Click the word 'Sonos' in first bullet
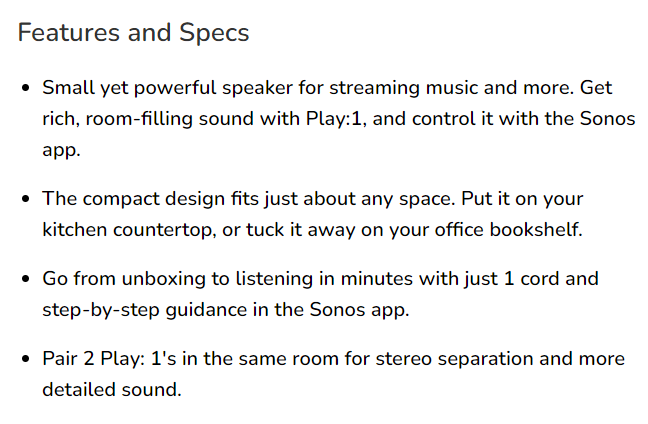Screen dimensions: 648x424 click(608, 119)
